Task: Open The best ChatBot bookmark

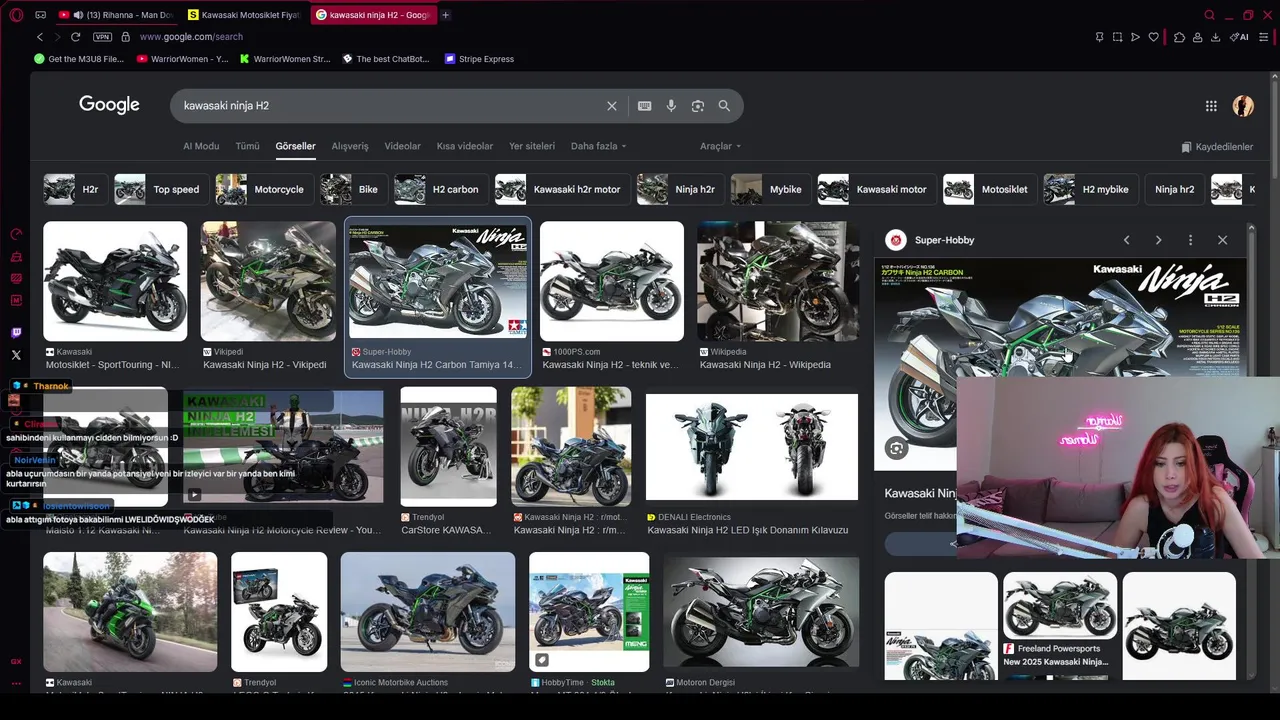Action: [385, 59]
